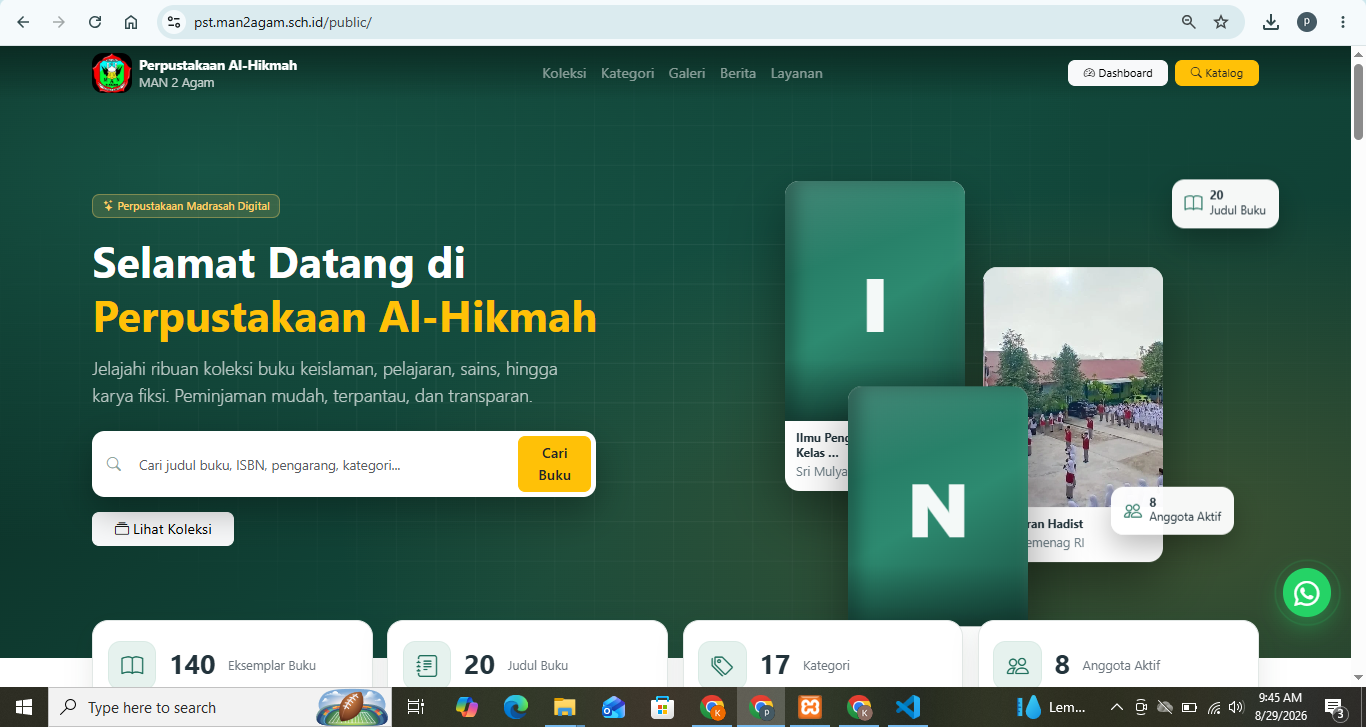Click the zoom magnifier icon in address bar

coord(1189,22)
